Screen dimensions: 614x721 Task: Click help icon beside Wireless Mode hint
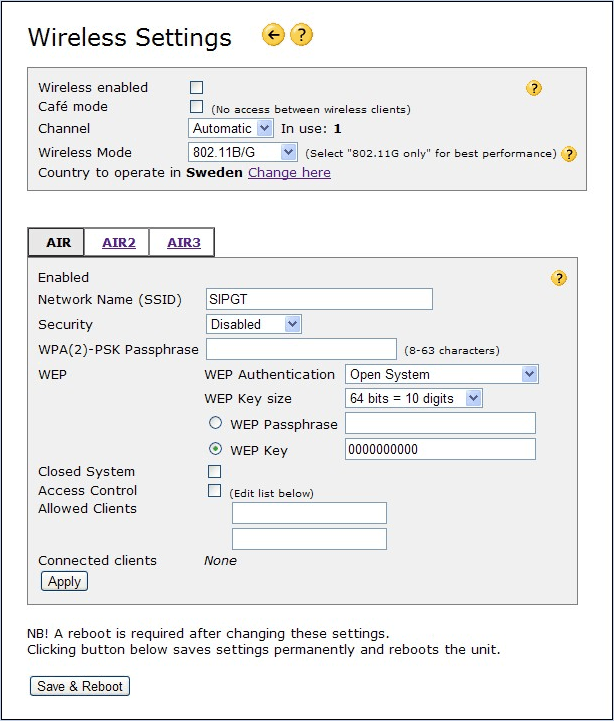[x=569, y=154]
